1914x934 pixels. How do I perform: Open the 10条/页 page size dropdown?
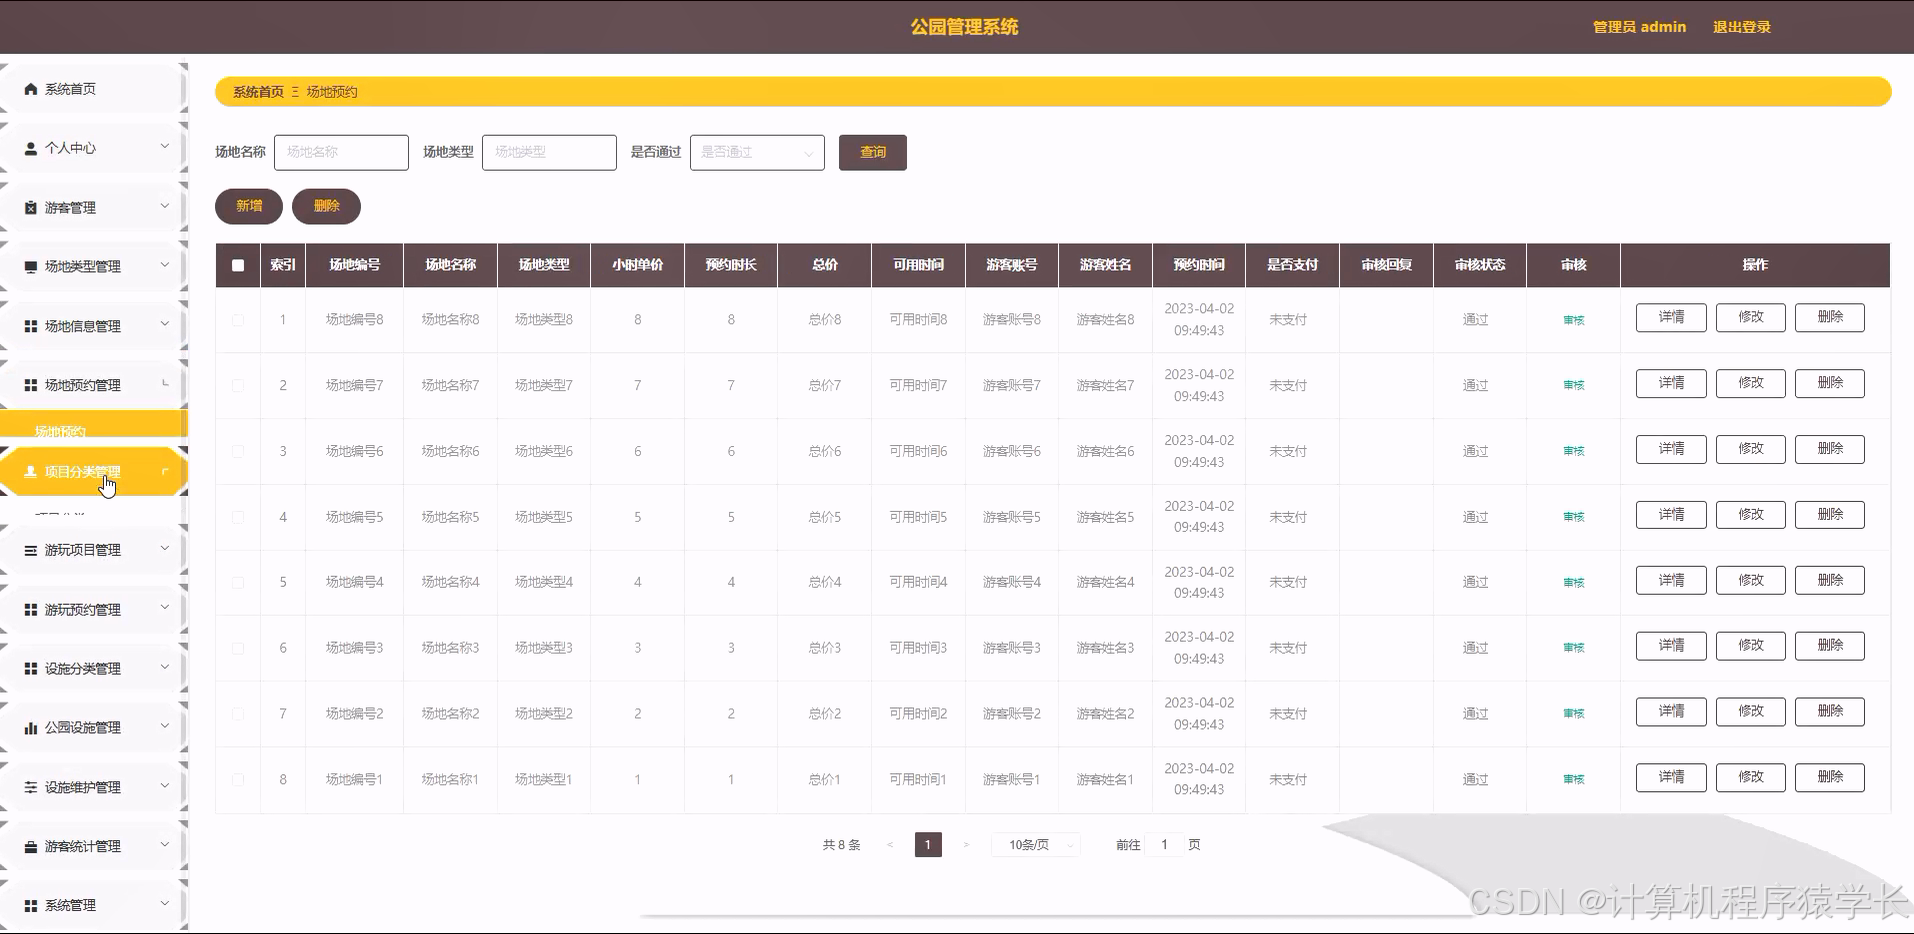[x=1036, y=845]
